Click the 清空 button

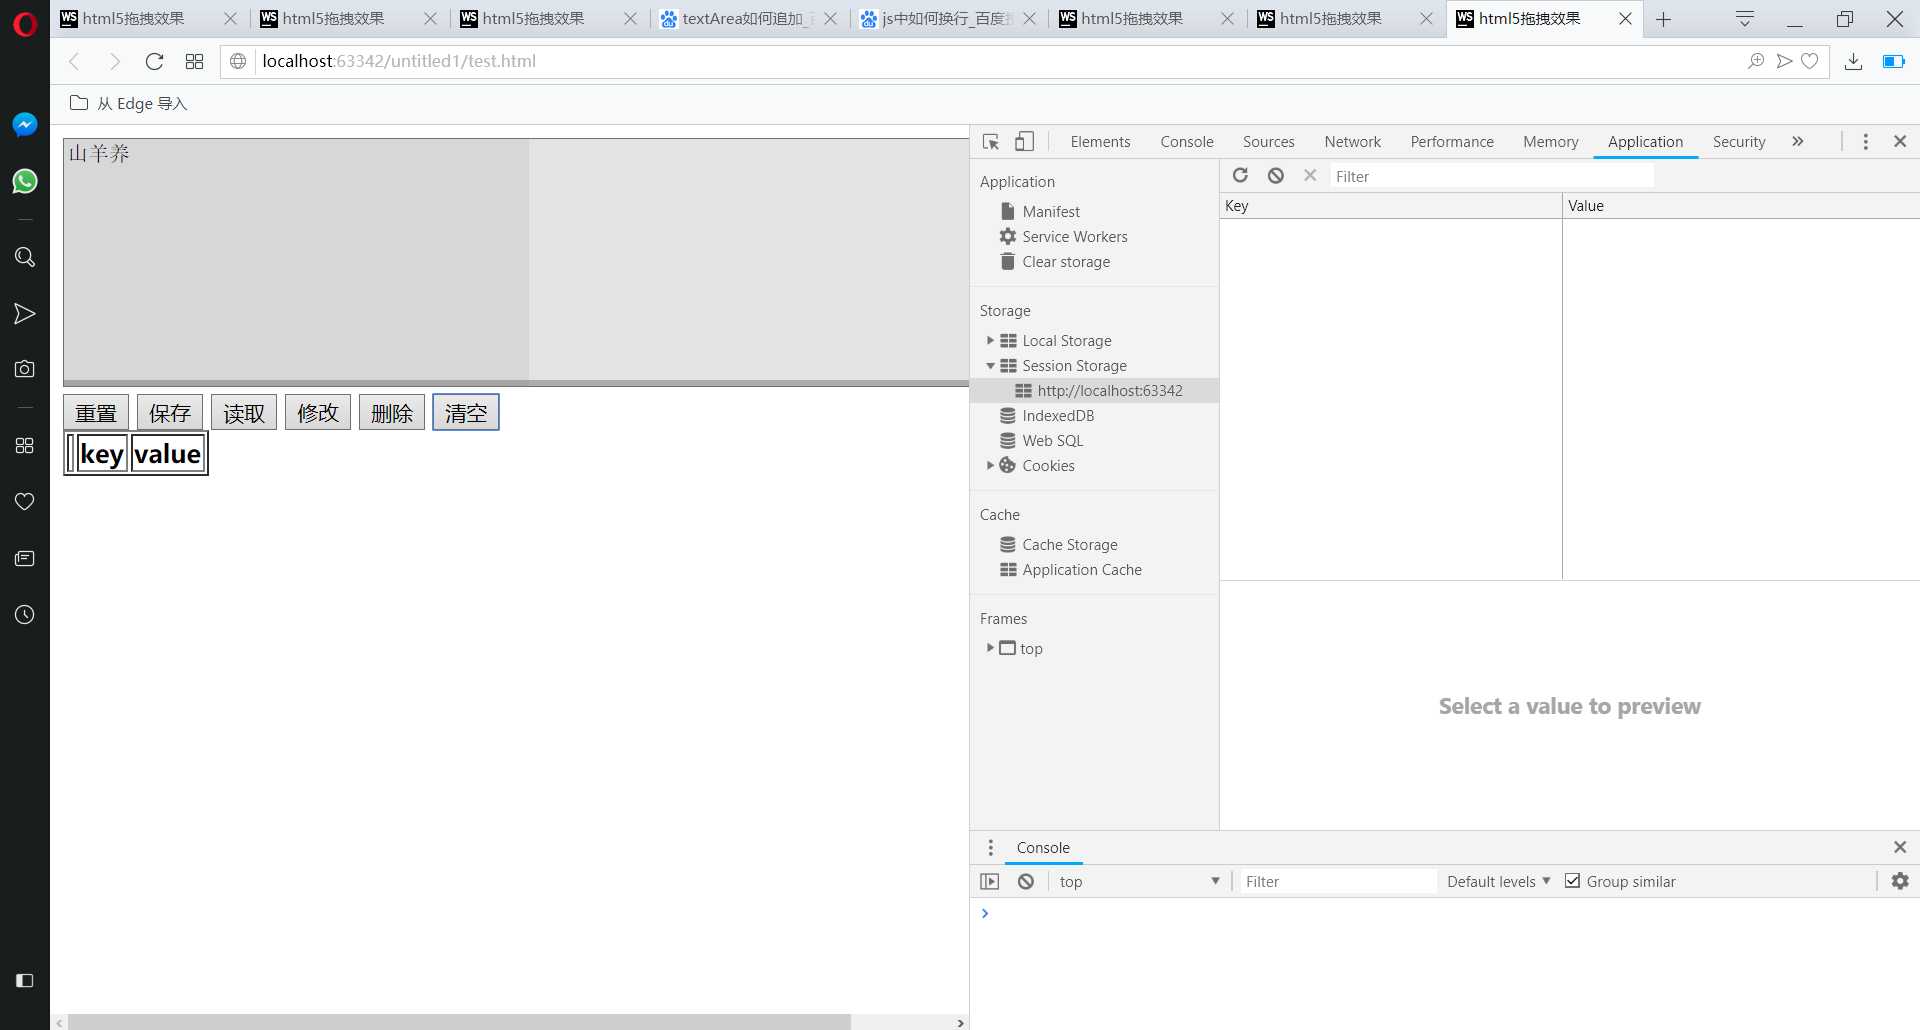point(466,412)
